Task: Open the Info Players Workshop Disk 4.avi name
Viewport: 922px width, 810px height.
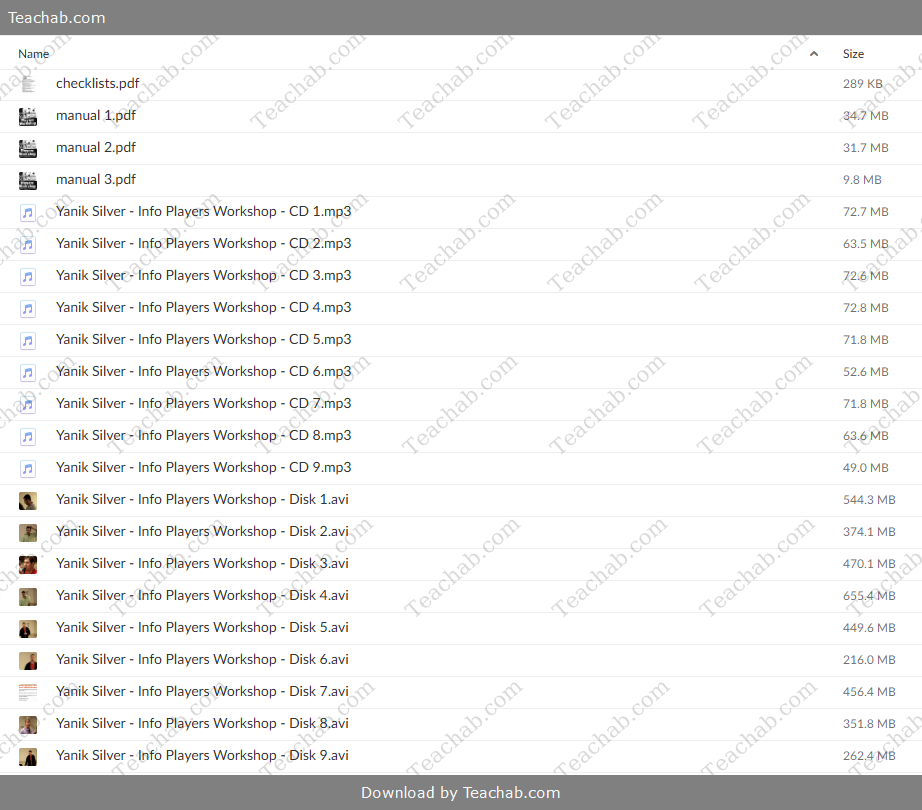Action: click(202, 595)
